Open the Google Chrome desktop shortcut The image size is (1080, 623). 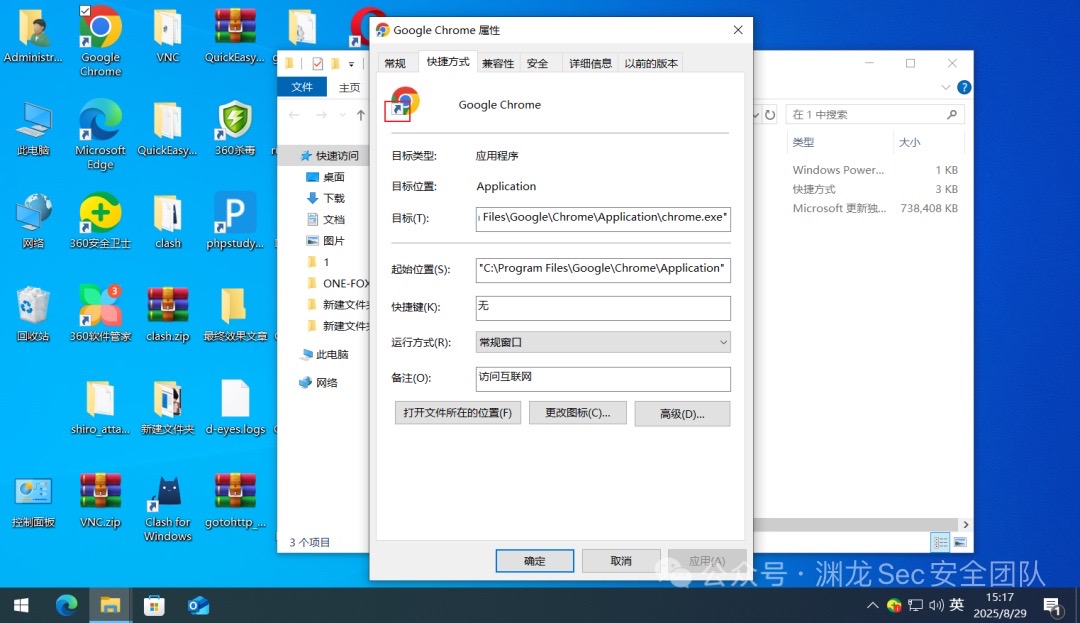[101, 40]
